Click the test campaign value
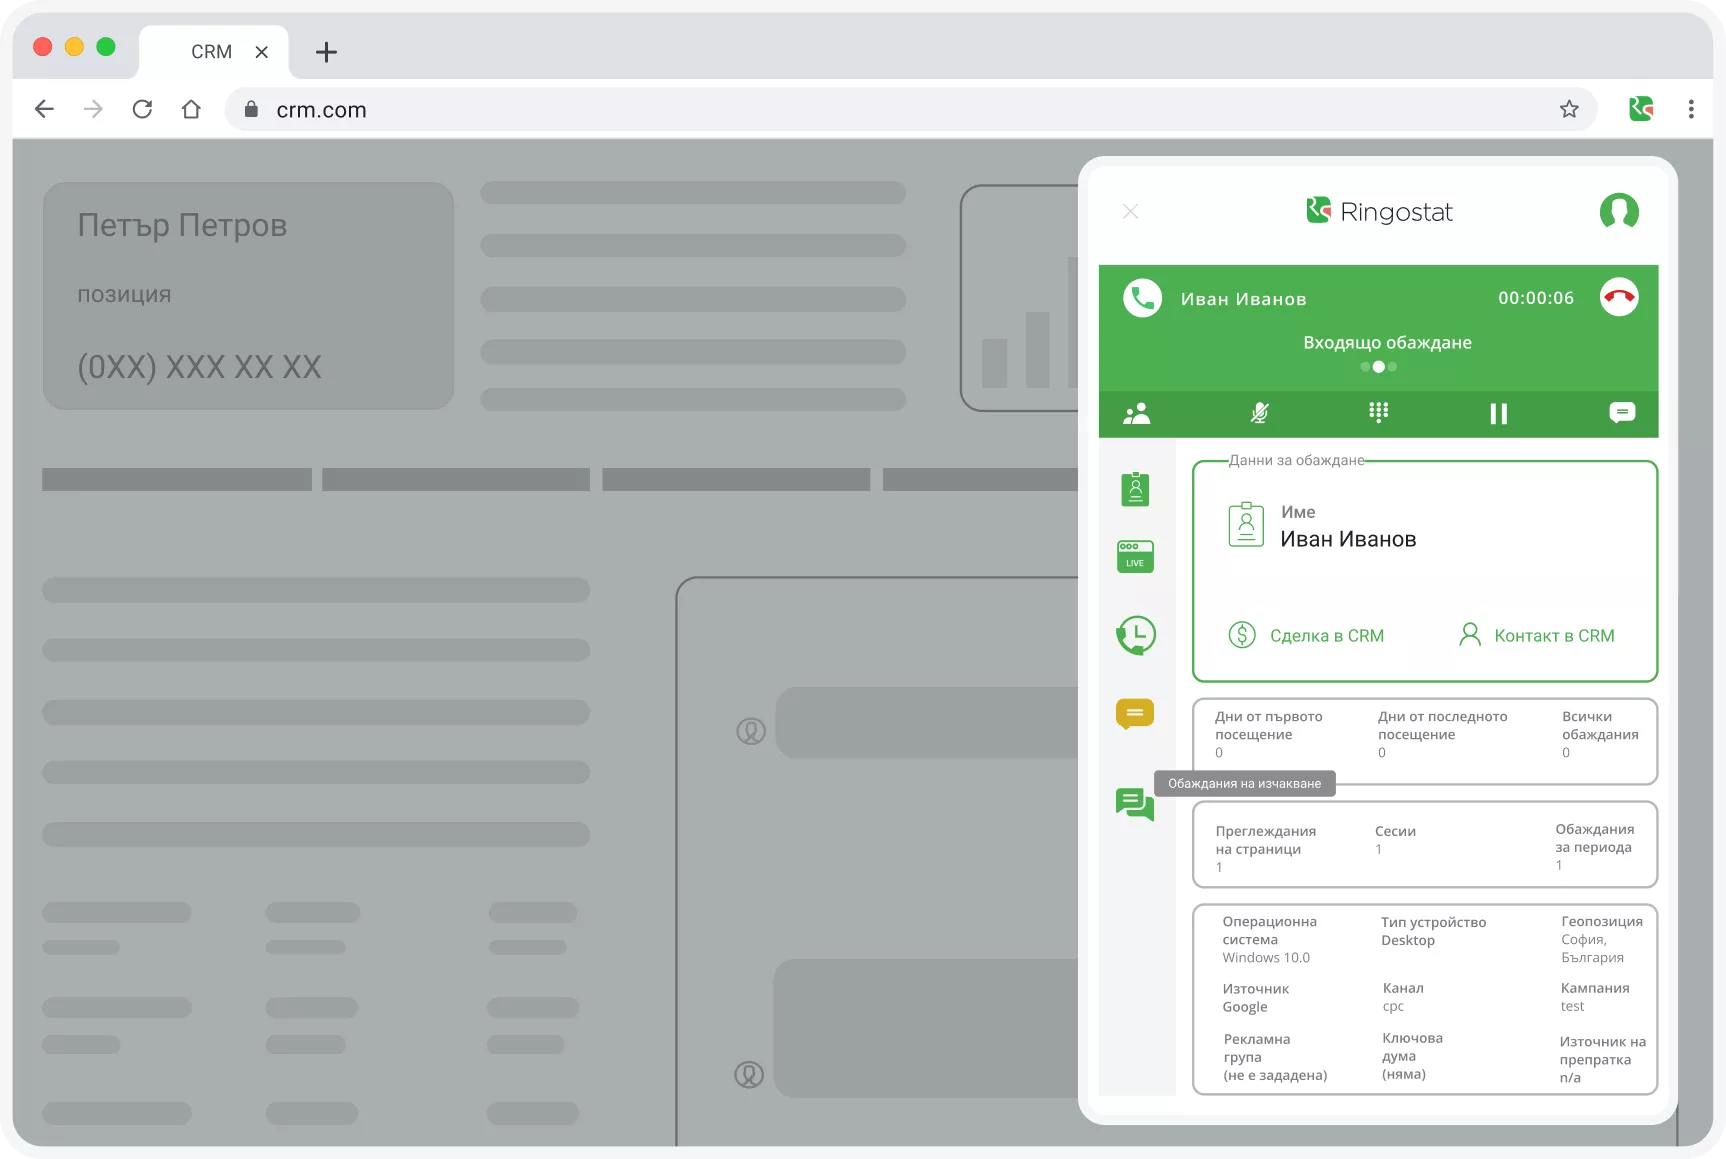 click(1572, 1007)
